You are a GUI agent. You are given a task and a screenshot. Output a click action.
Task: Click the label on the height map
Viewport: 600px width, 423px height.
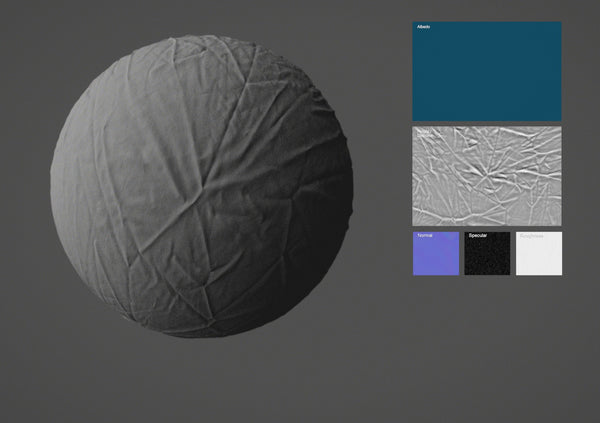[422, 131]
